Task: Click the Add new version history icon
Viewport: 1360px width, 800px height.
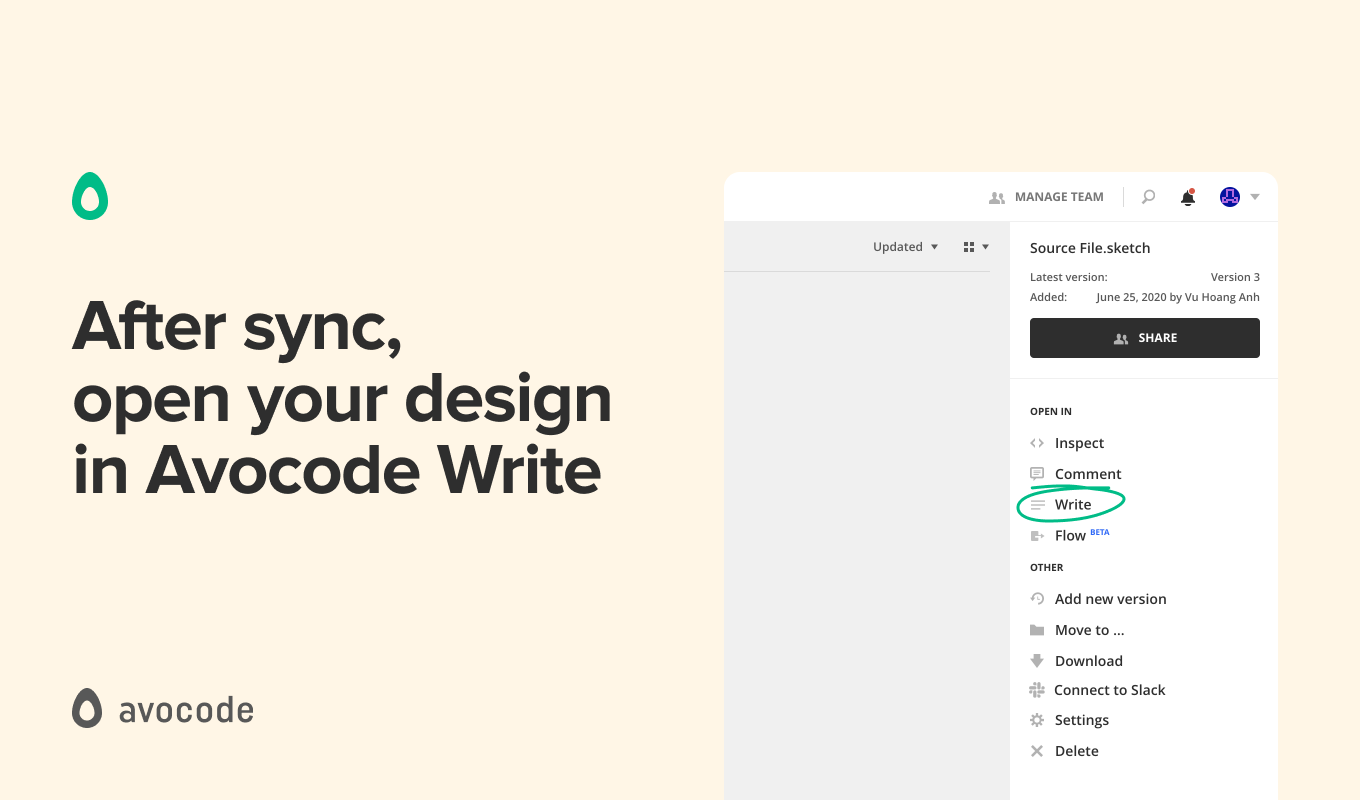Action: tap(1037, 599)
